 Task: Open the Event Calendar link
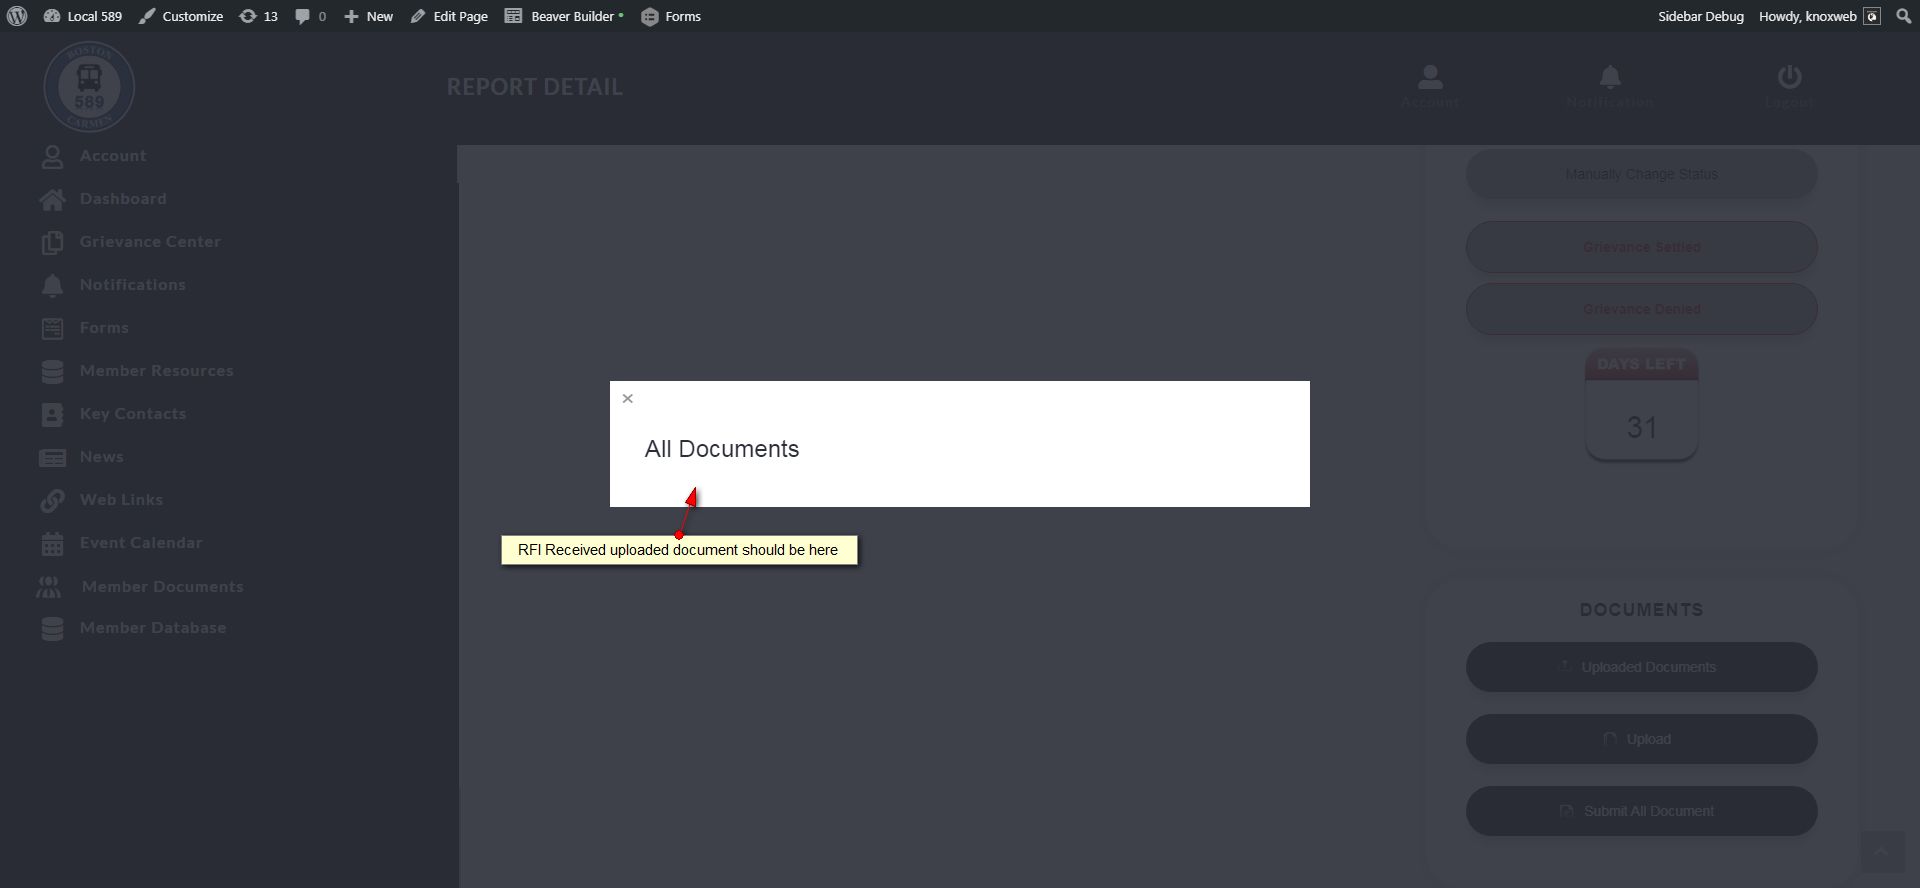point(141,543)
